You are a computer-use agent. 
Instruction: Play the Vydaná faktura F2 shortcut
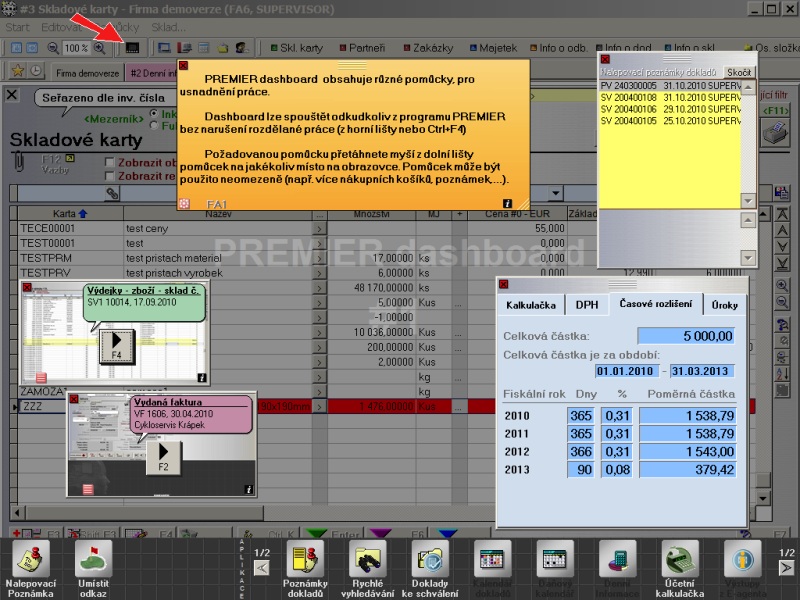click(163, 458)
